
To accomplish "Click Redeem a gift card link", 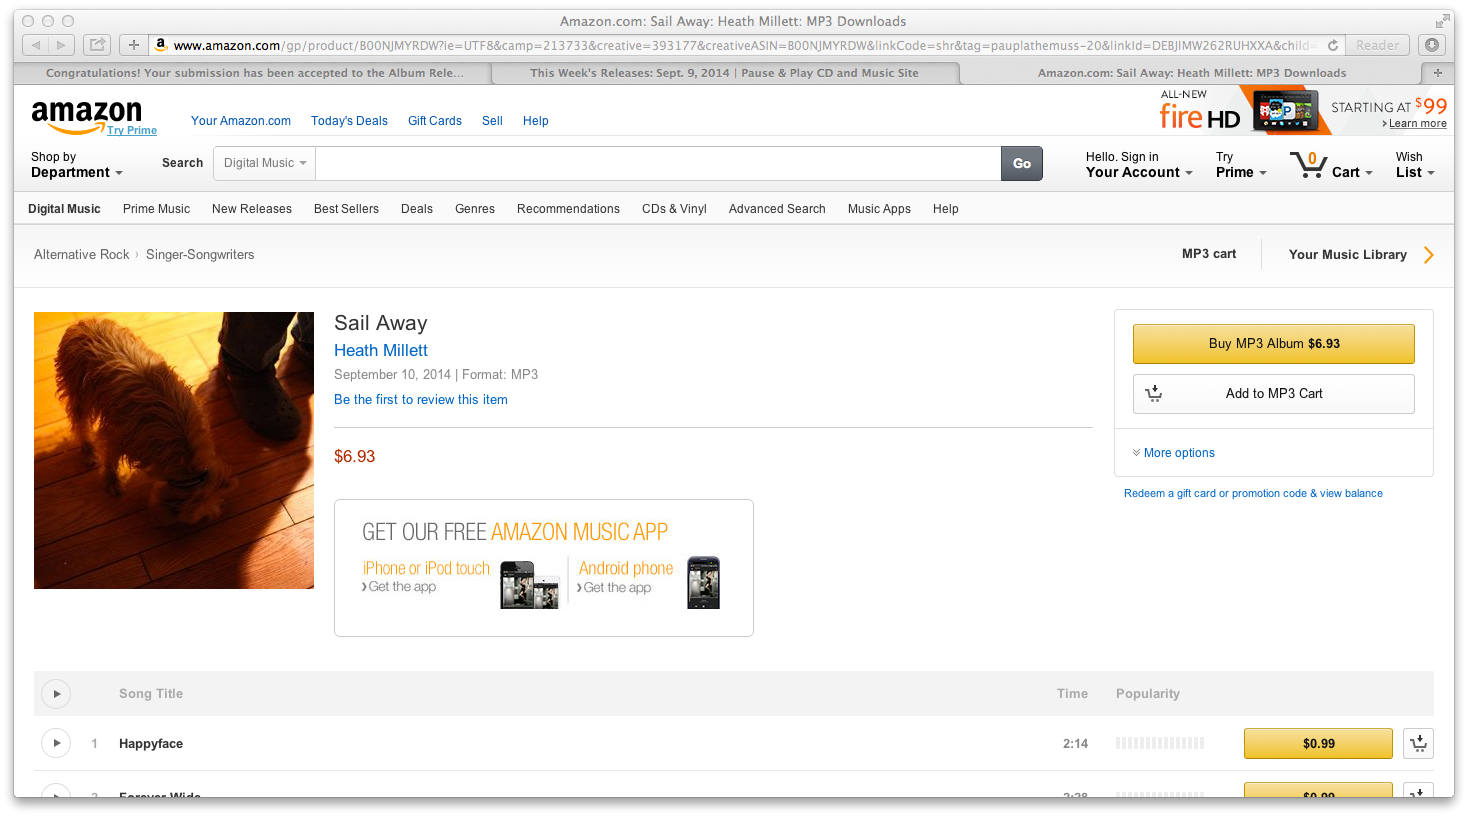I will click(1253, 493).
